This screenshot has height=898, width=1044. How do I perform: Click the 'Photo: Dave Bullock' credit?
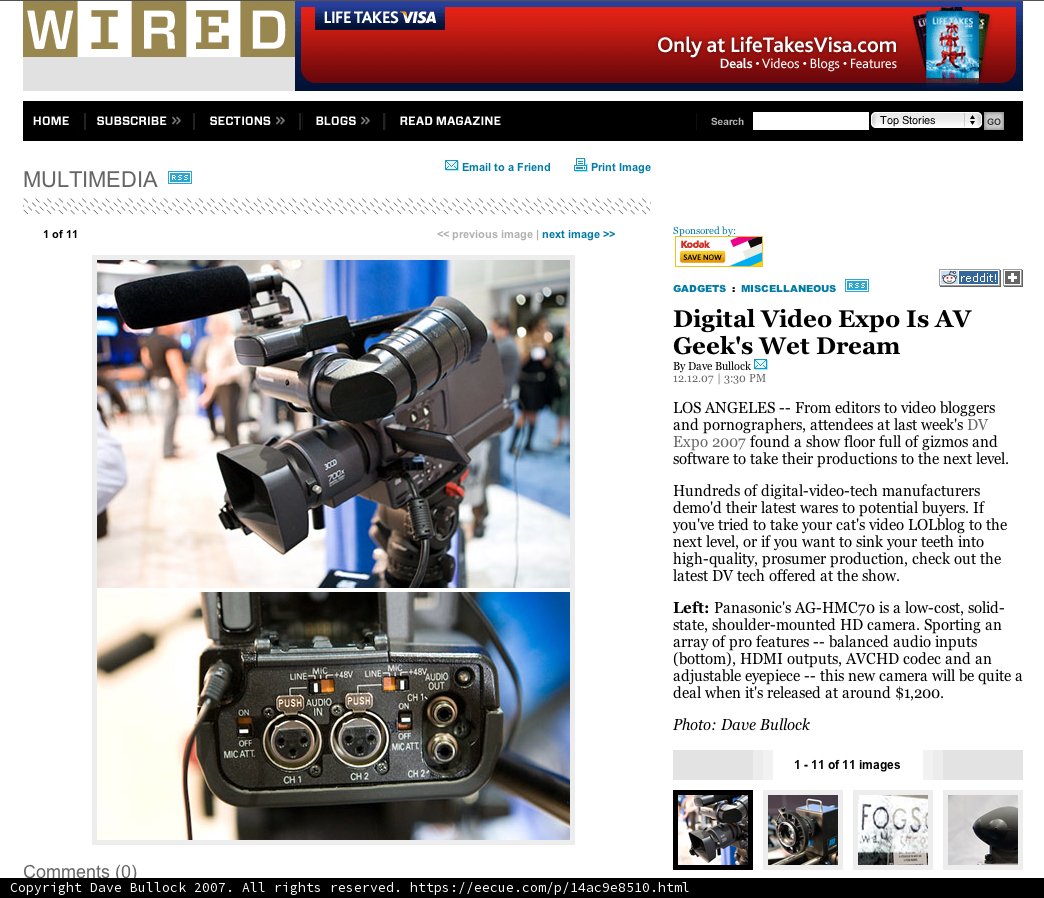click(741, 725)
